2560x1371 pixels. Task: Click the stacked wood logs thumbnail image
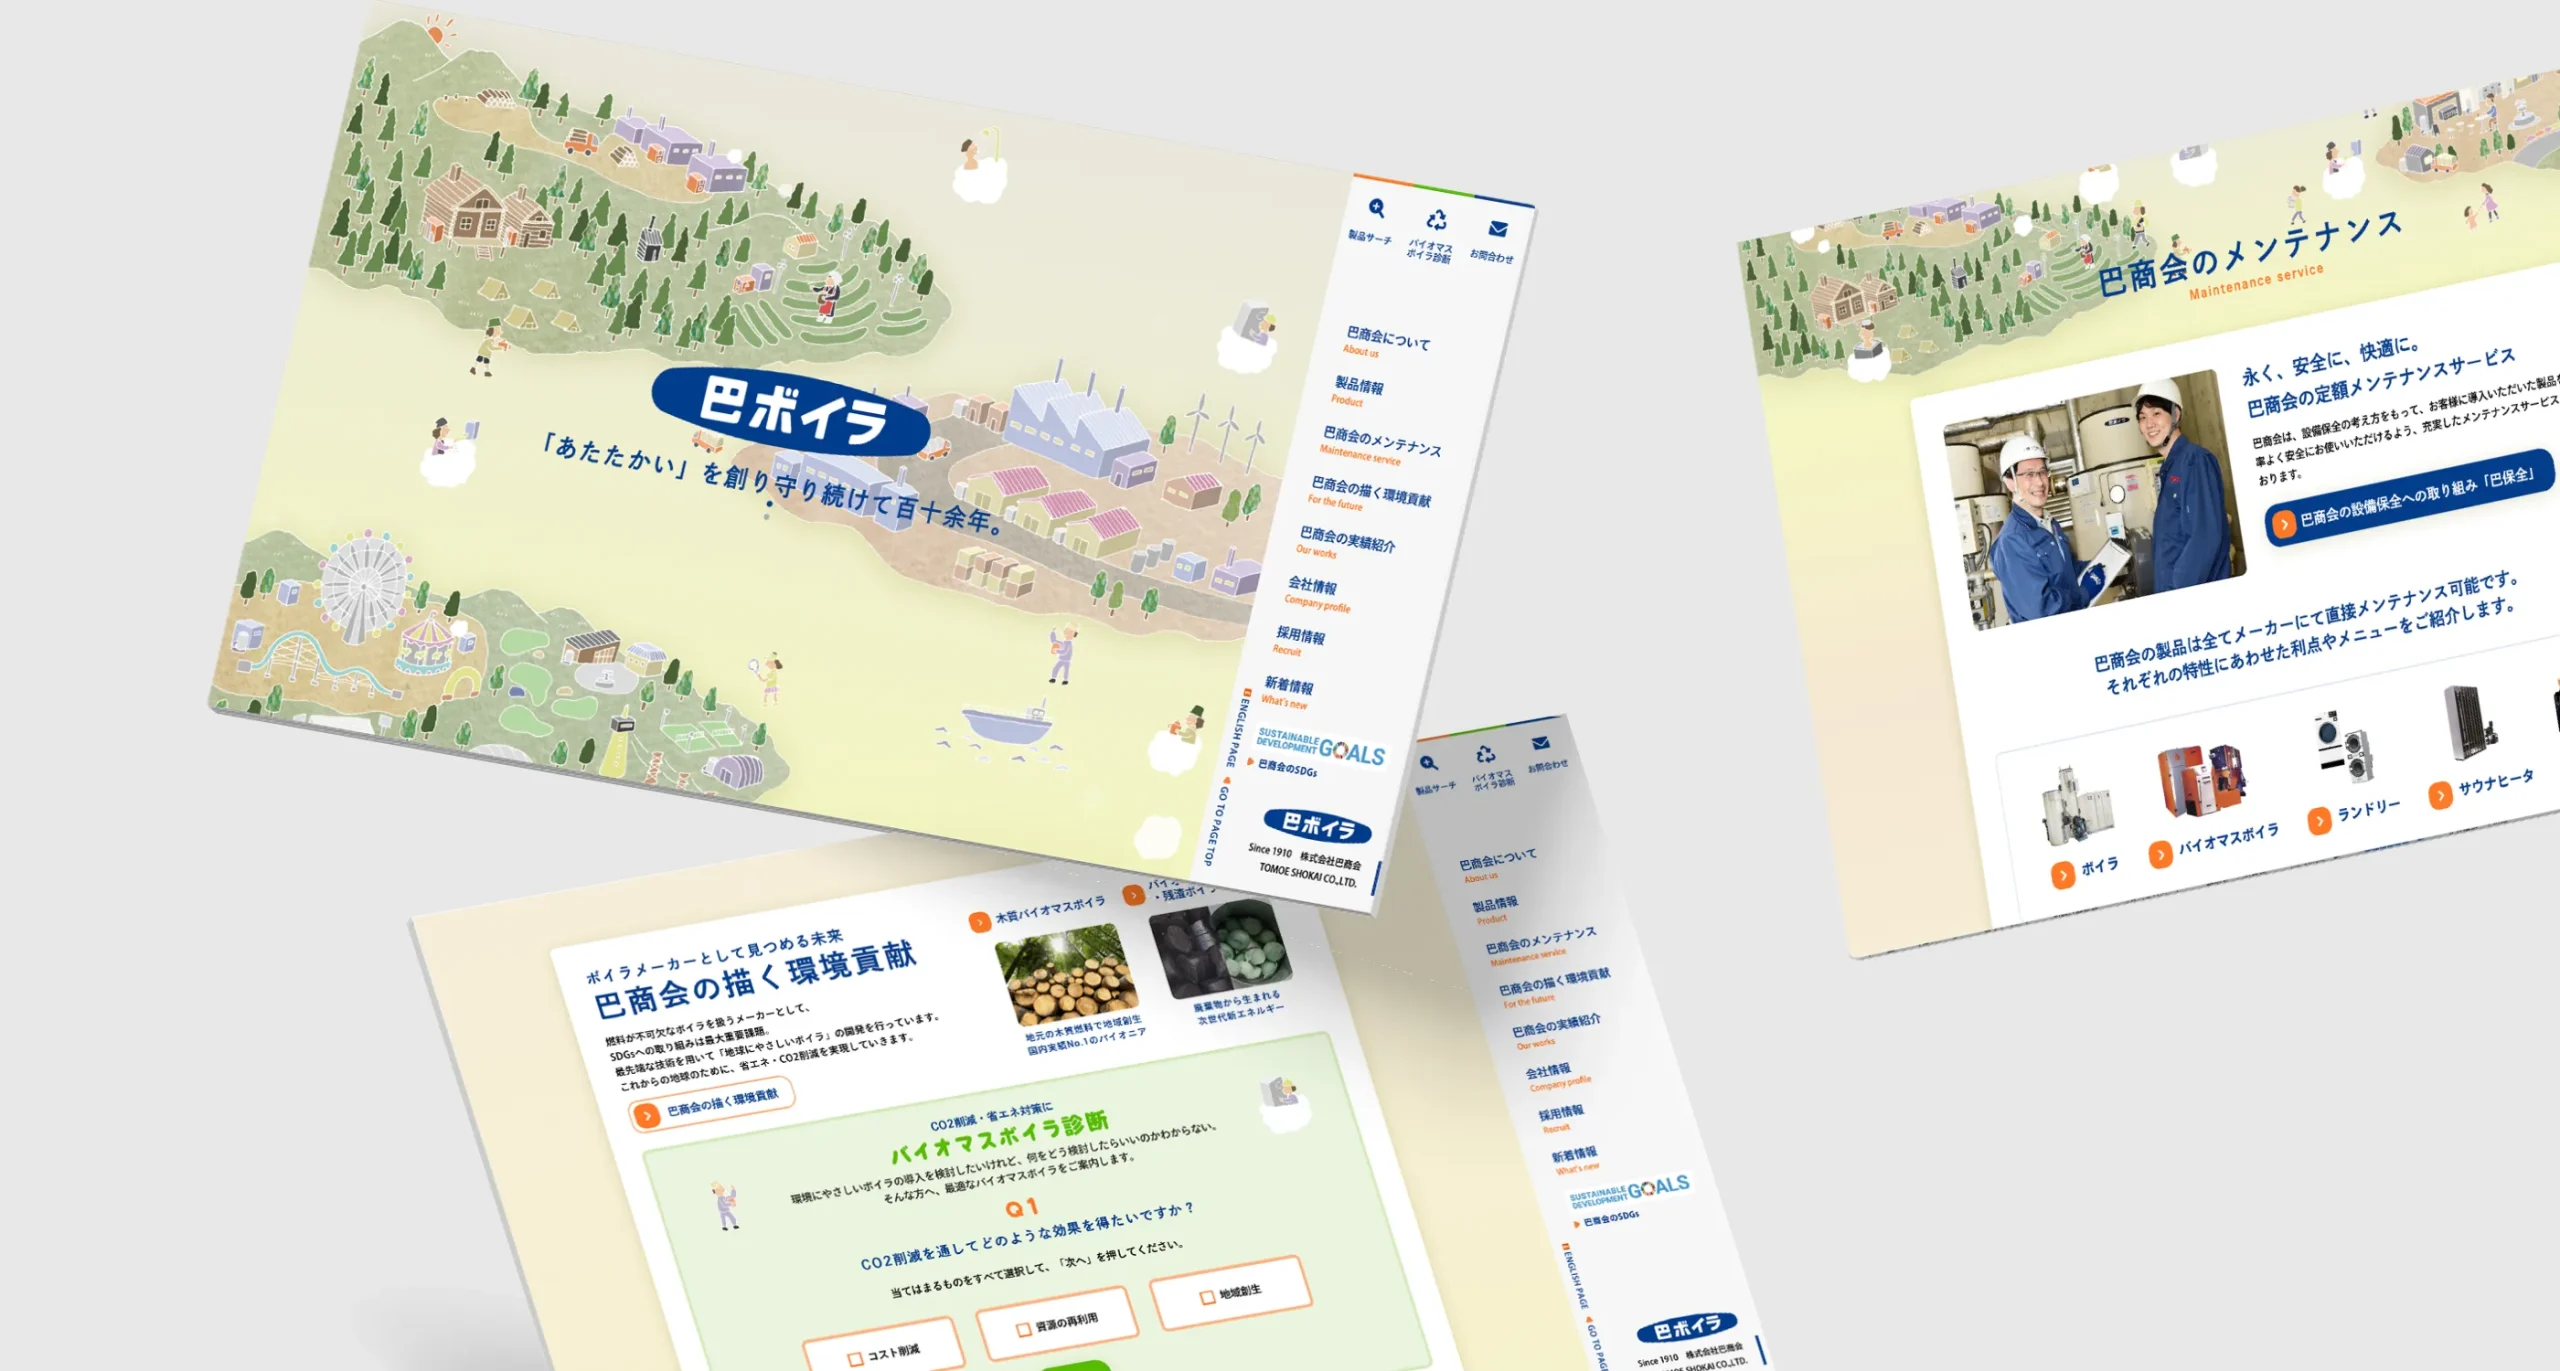1068,975
